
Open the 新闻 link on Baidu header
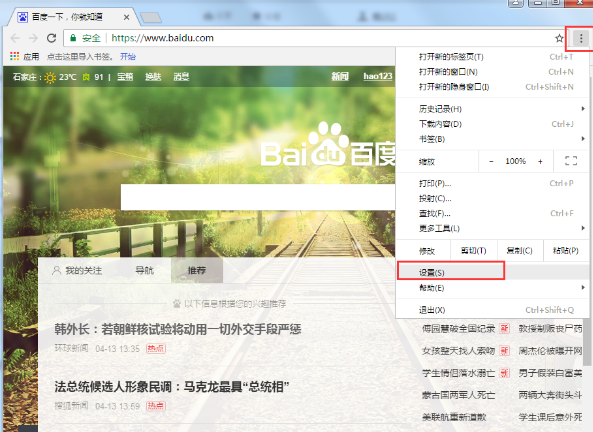coord(340,76)
